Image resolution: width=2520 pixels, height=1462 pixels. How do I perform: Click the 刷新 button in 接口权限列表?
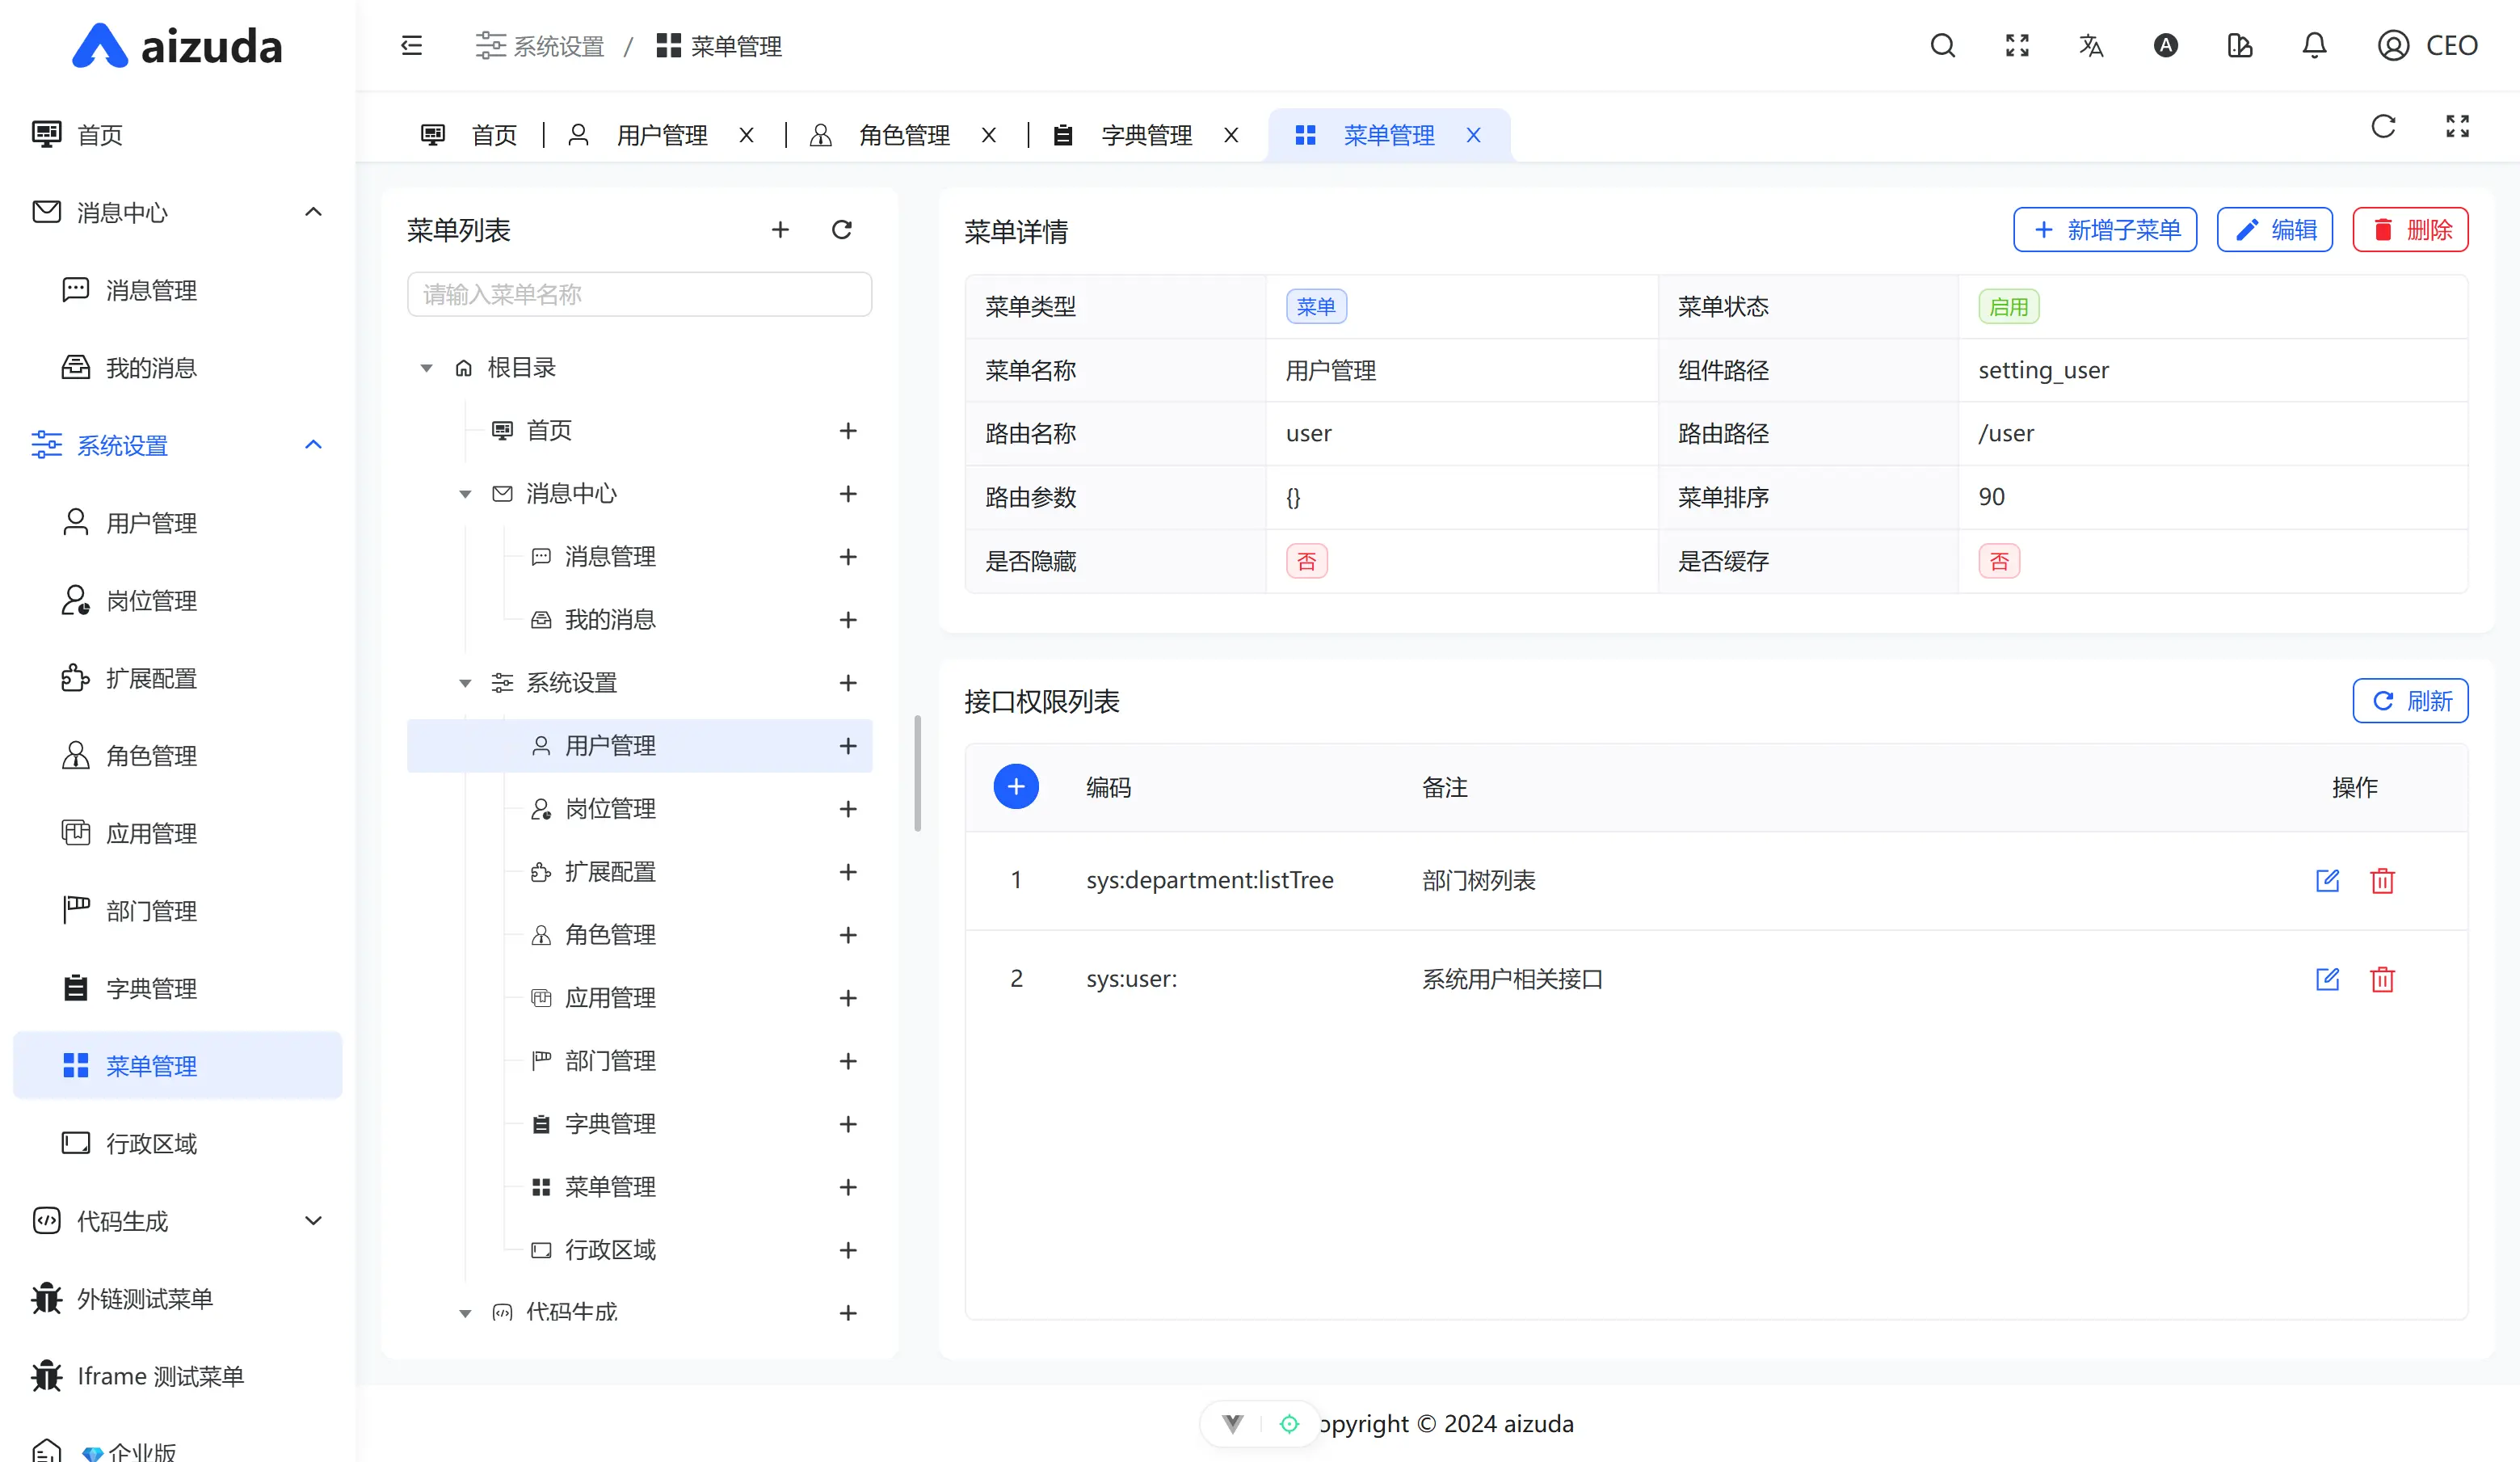[x=2410, y=701]
